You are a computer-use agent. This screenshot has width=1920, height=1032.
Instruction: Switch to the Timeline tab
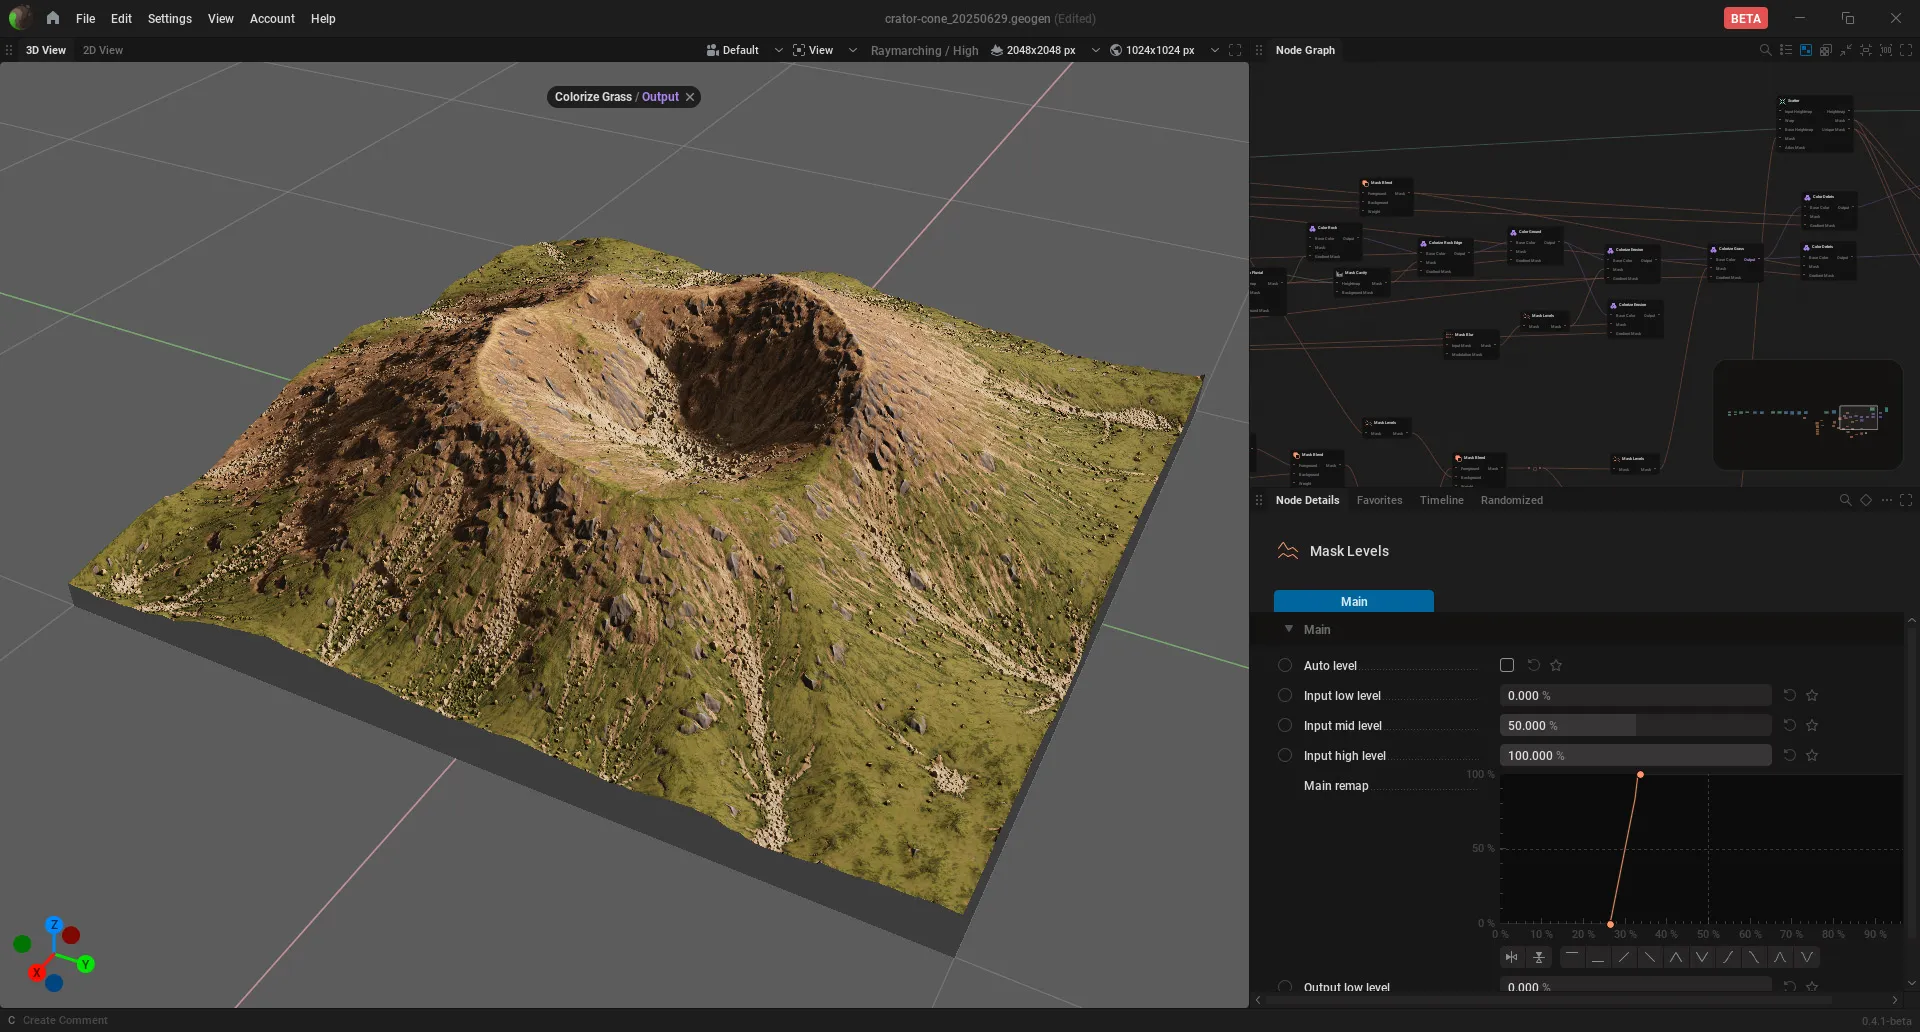(1441, 500)
